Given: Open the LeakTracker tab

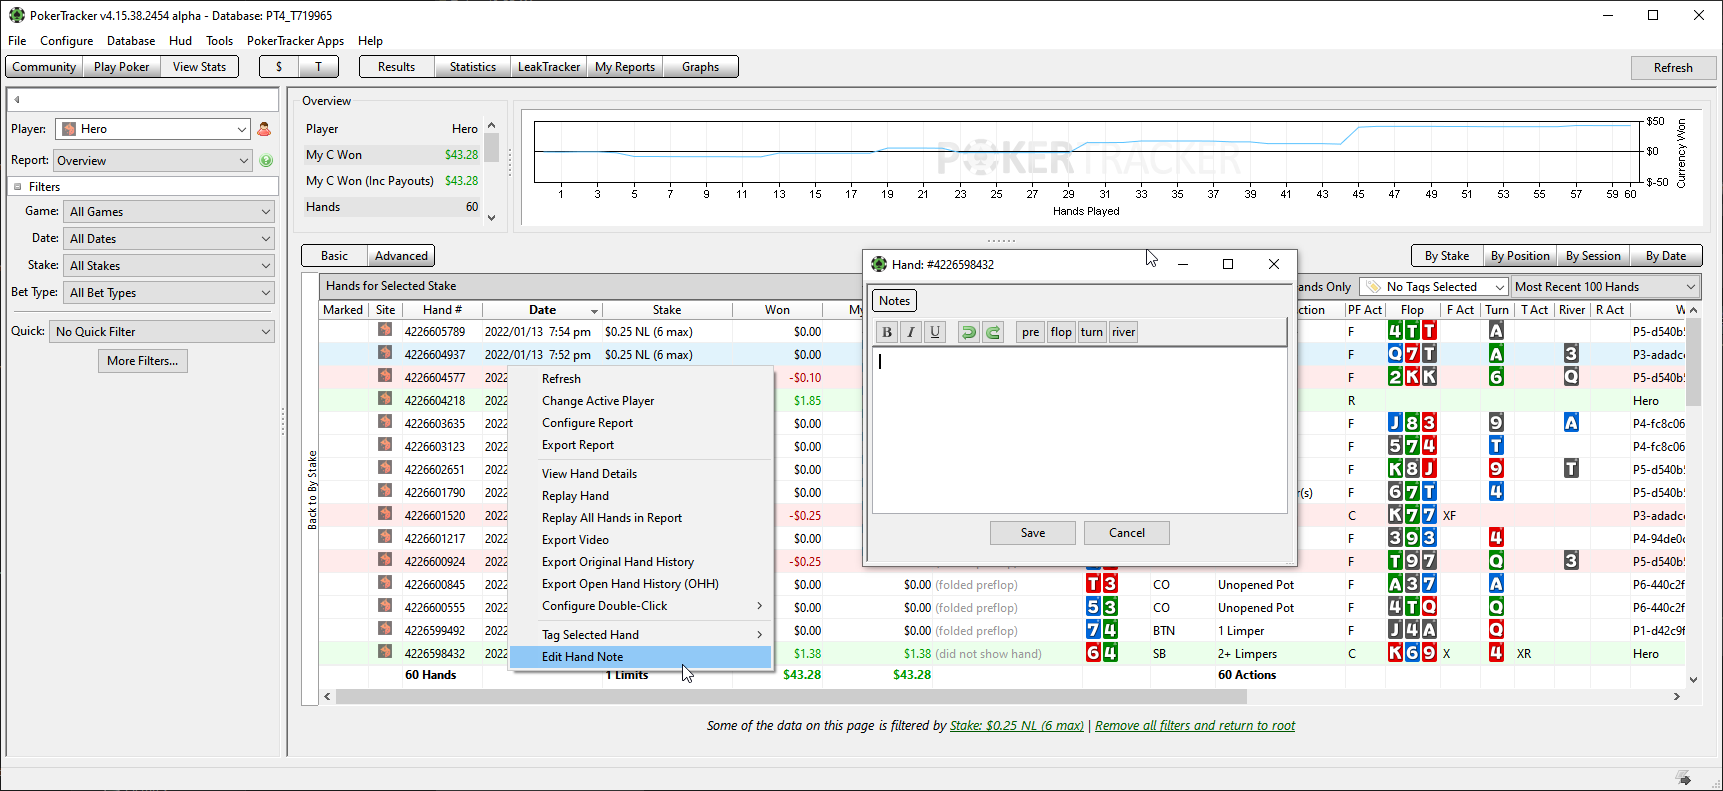Looking at the screenshot, I should click(548, 67).
